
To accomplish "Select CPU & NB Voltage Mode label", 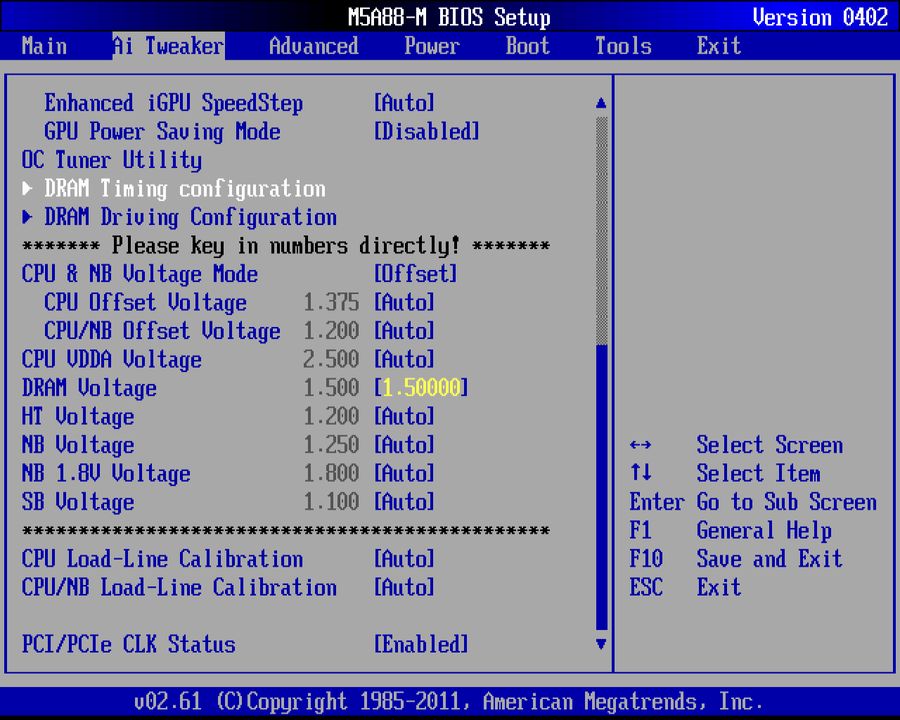I will click(139, 274).
